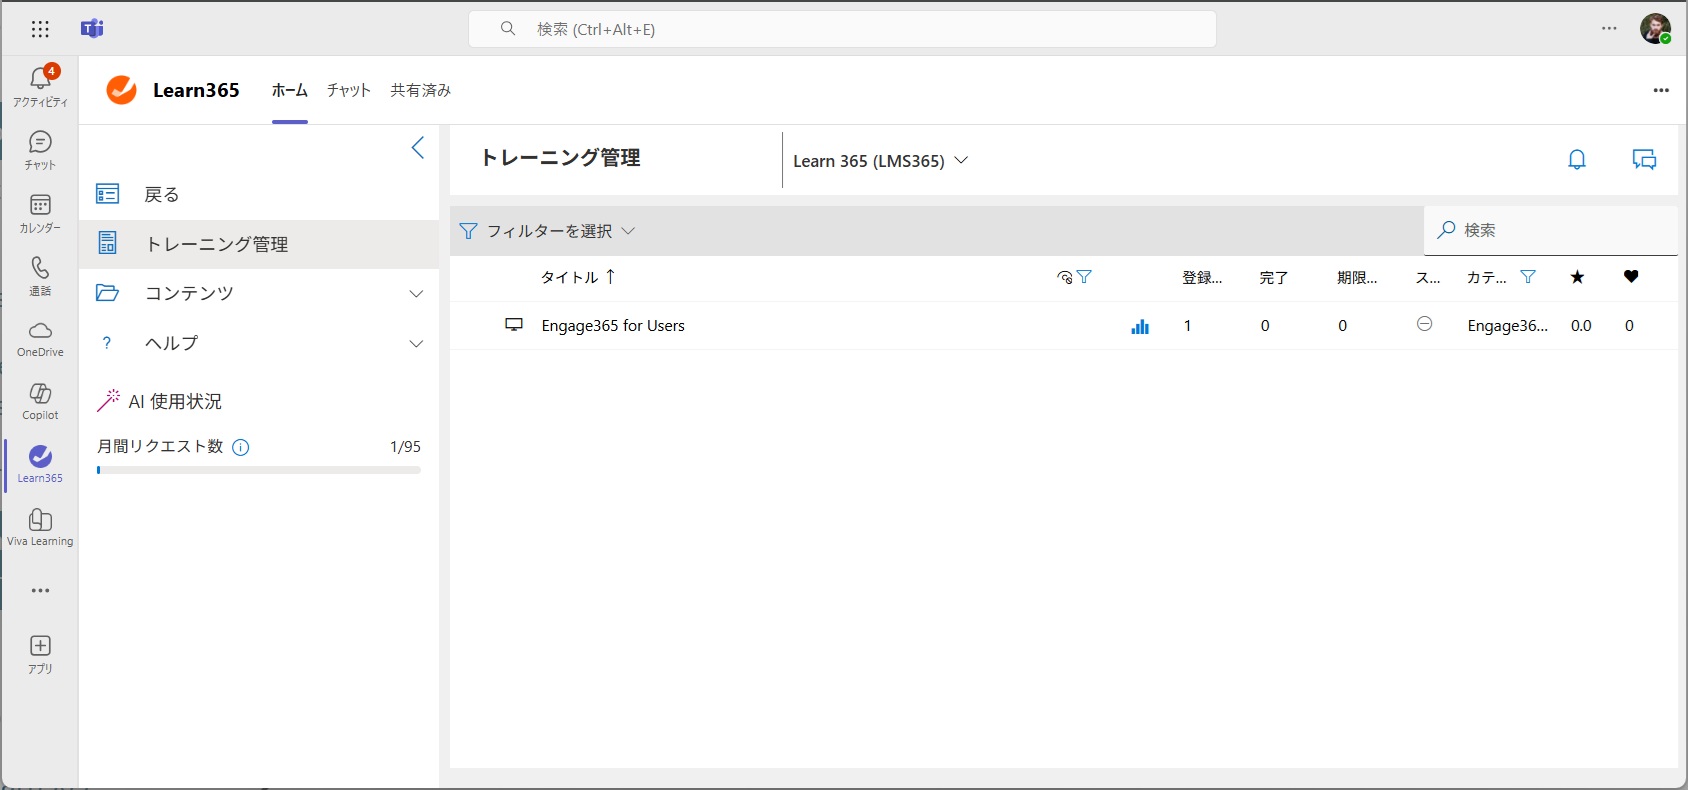
Task: Open OneDrive from the sidebar
Action: pyautogui.click(x=40, y=339)
